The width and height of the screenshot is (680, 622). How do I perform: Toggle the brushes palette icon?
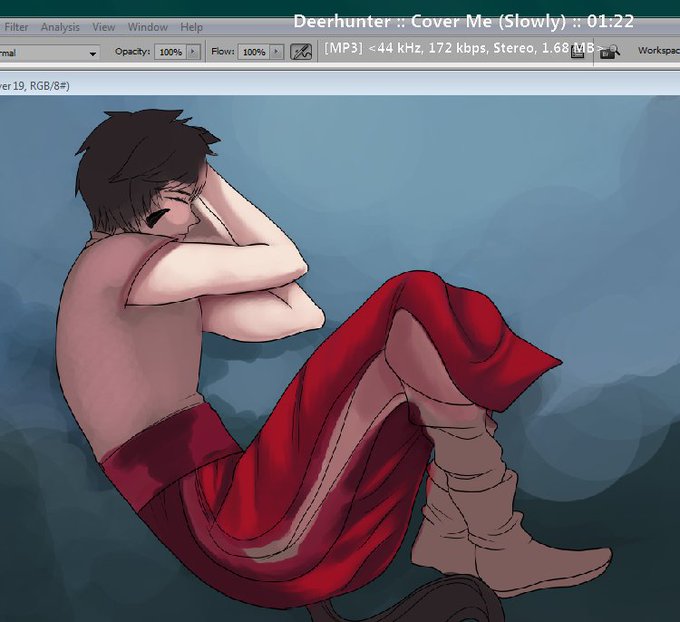[578, 52]
